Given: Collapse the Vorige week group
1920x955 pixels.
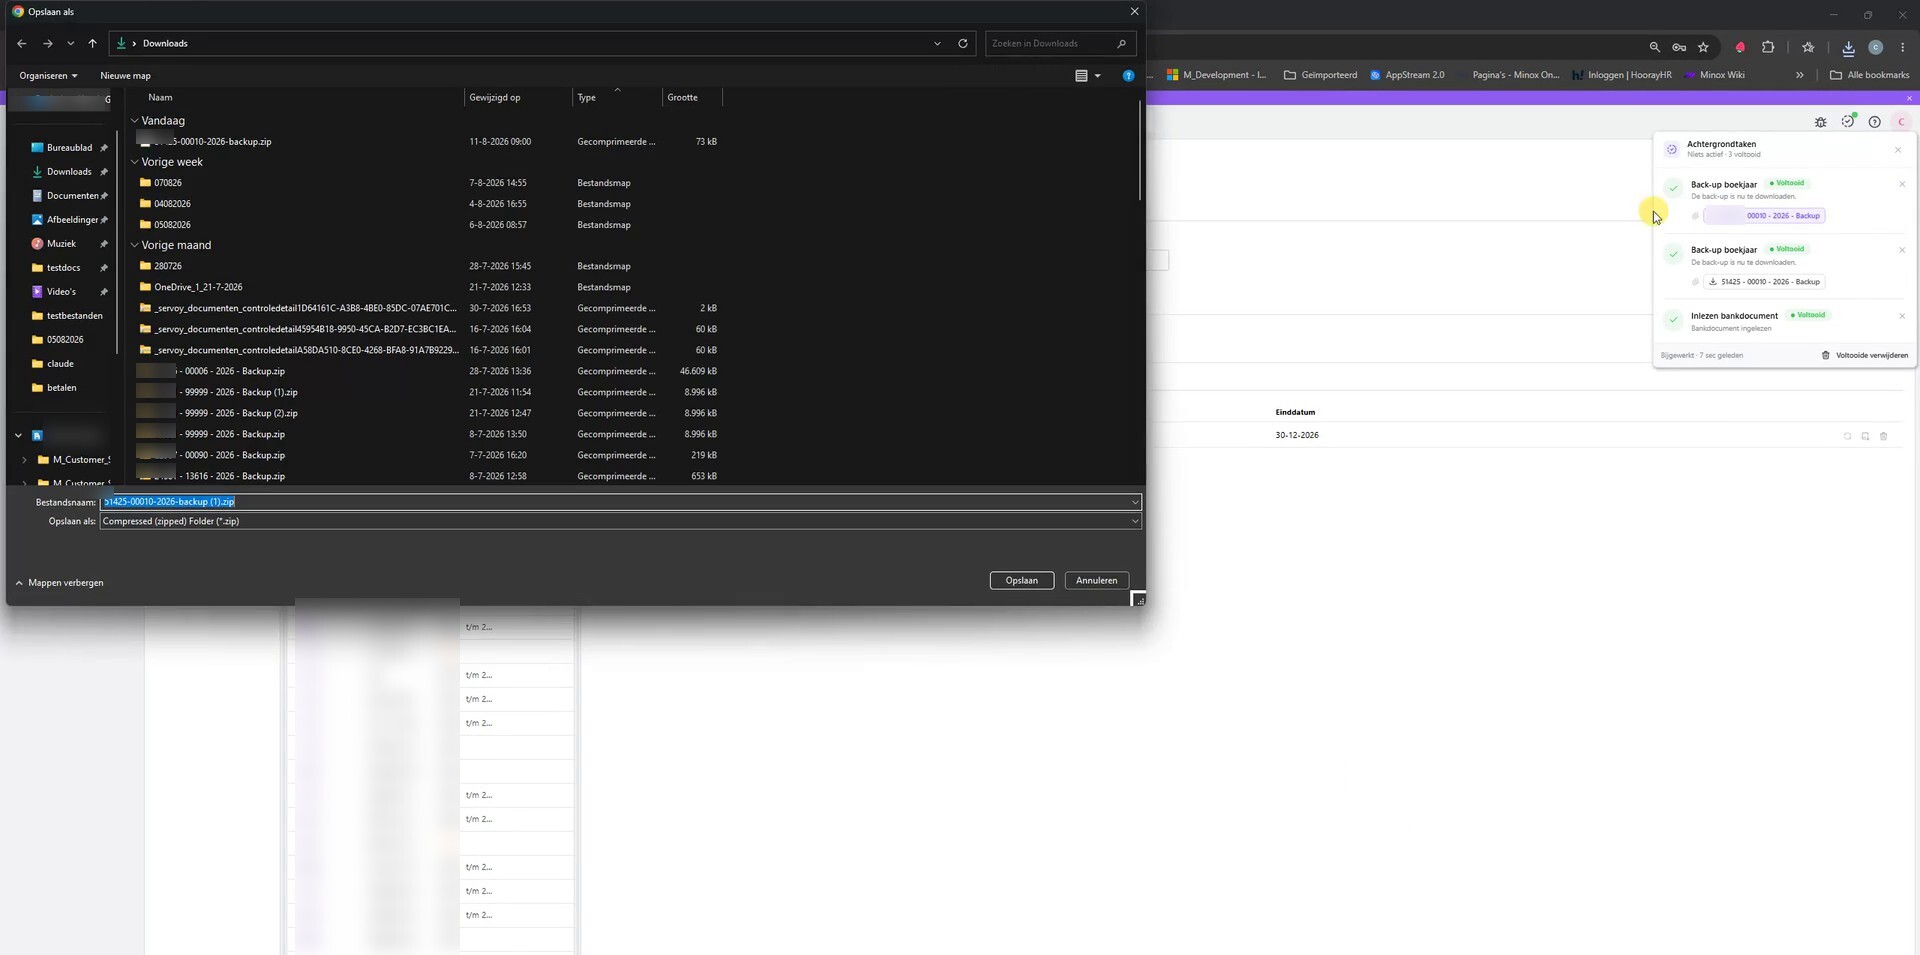Looking at the screenshot, I should [134, 162].
